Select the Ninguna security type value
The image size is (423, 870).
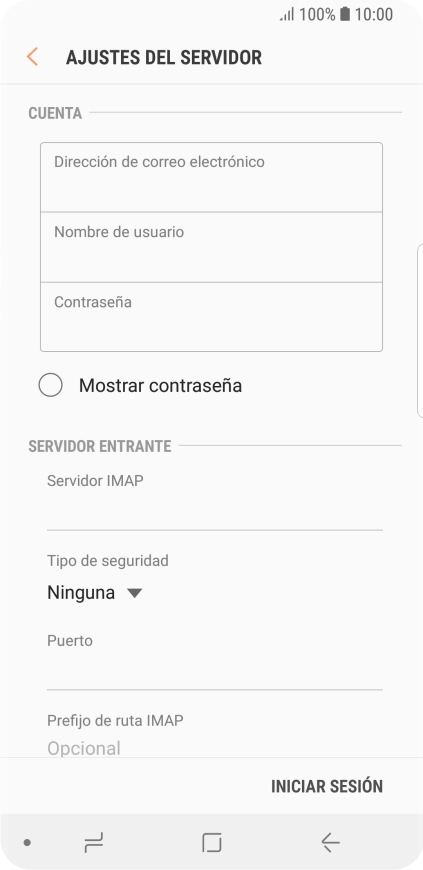coord(81,593)
